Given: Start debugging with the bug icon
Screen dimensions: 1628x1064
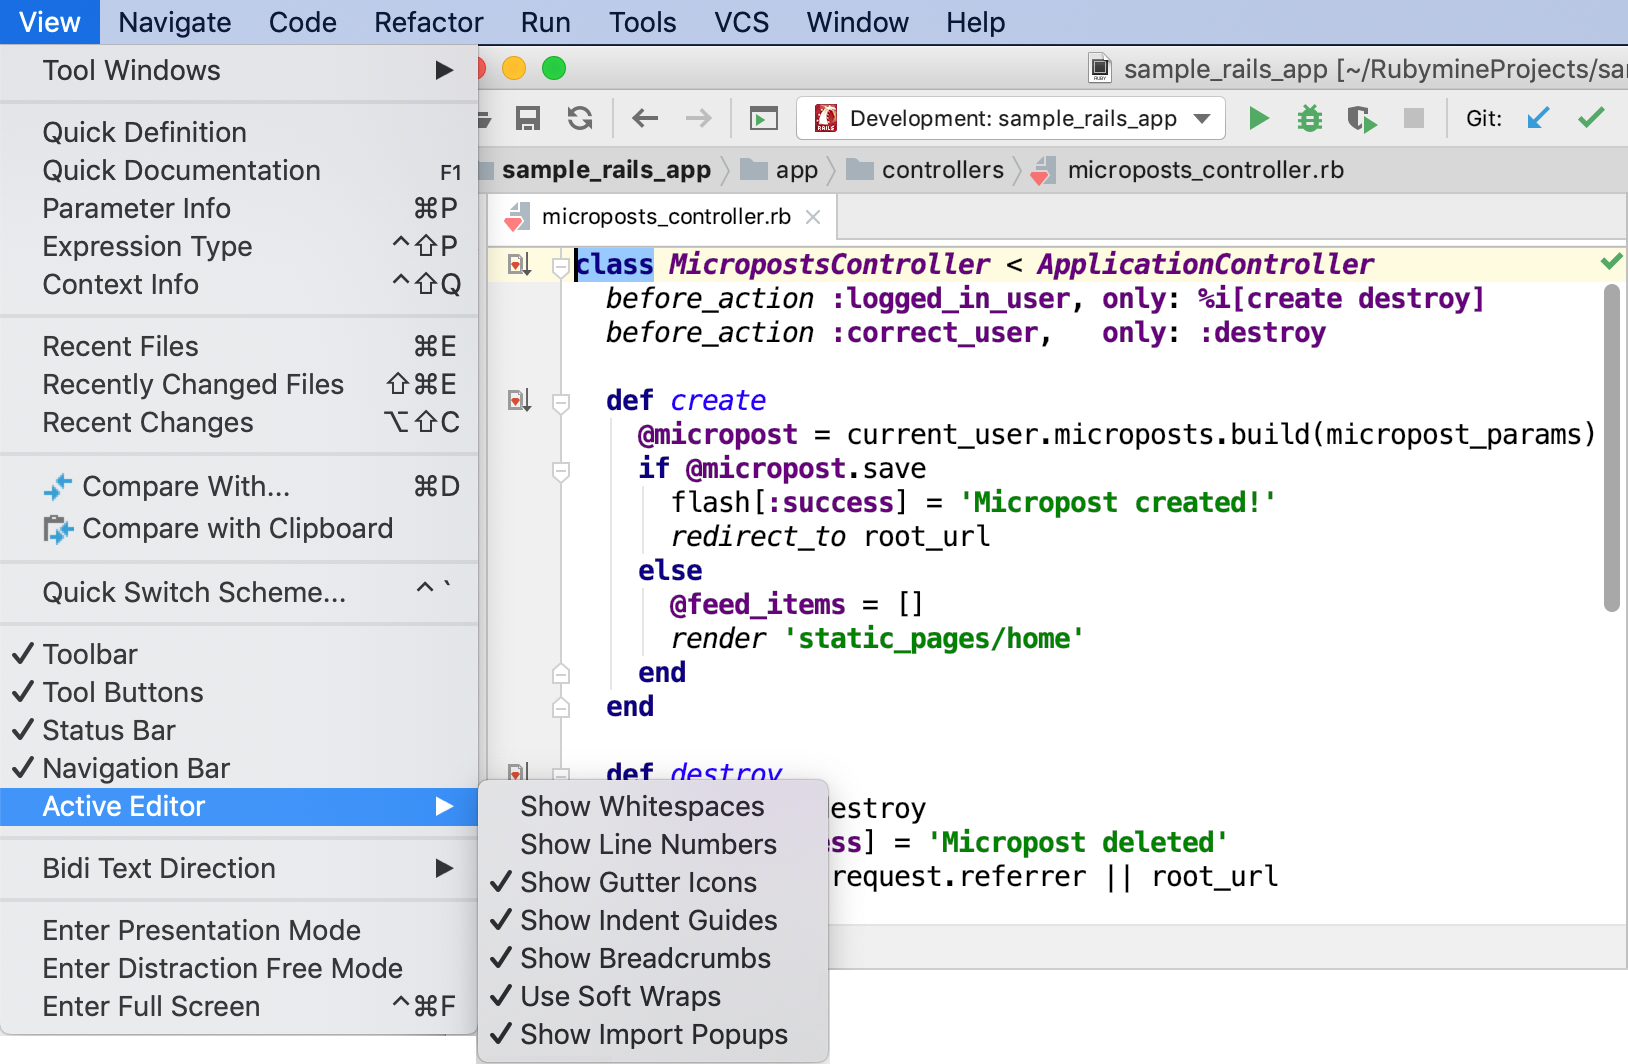Looking at the screenshot, I should pos(1310,119).
